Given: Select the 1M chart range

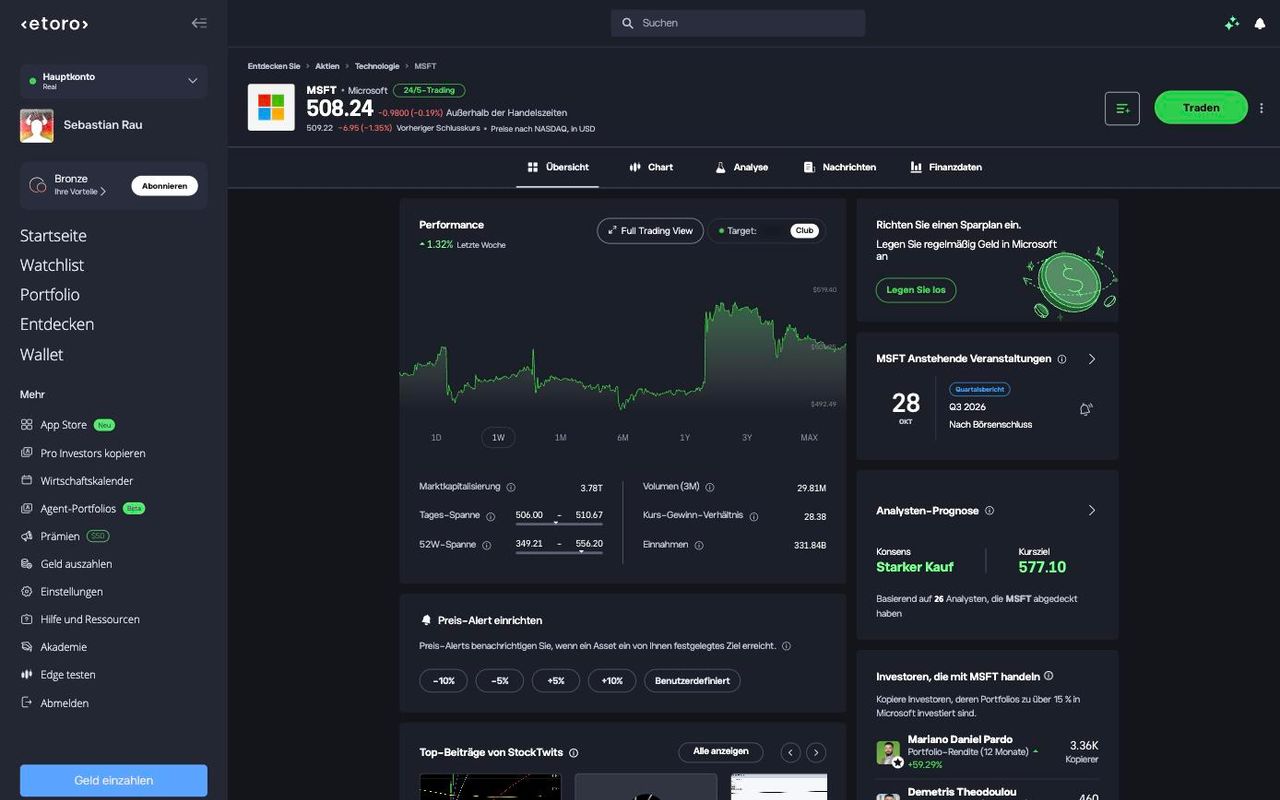Looking at the screenshot, I should point(561,438).
